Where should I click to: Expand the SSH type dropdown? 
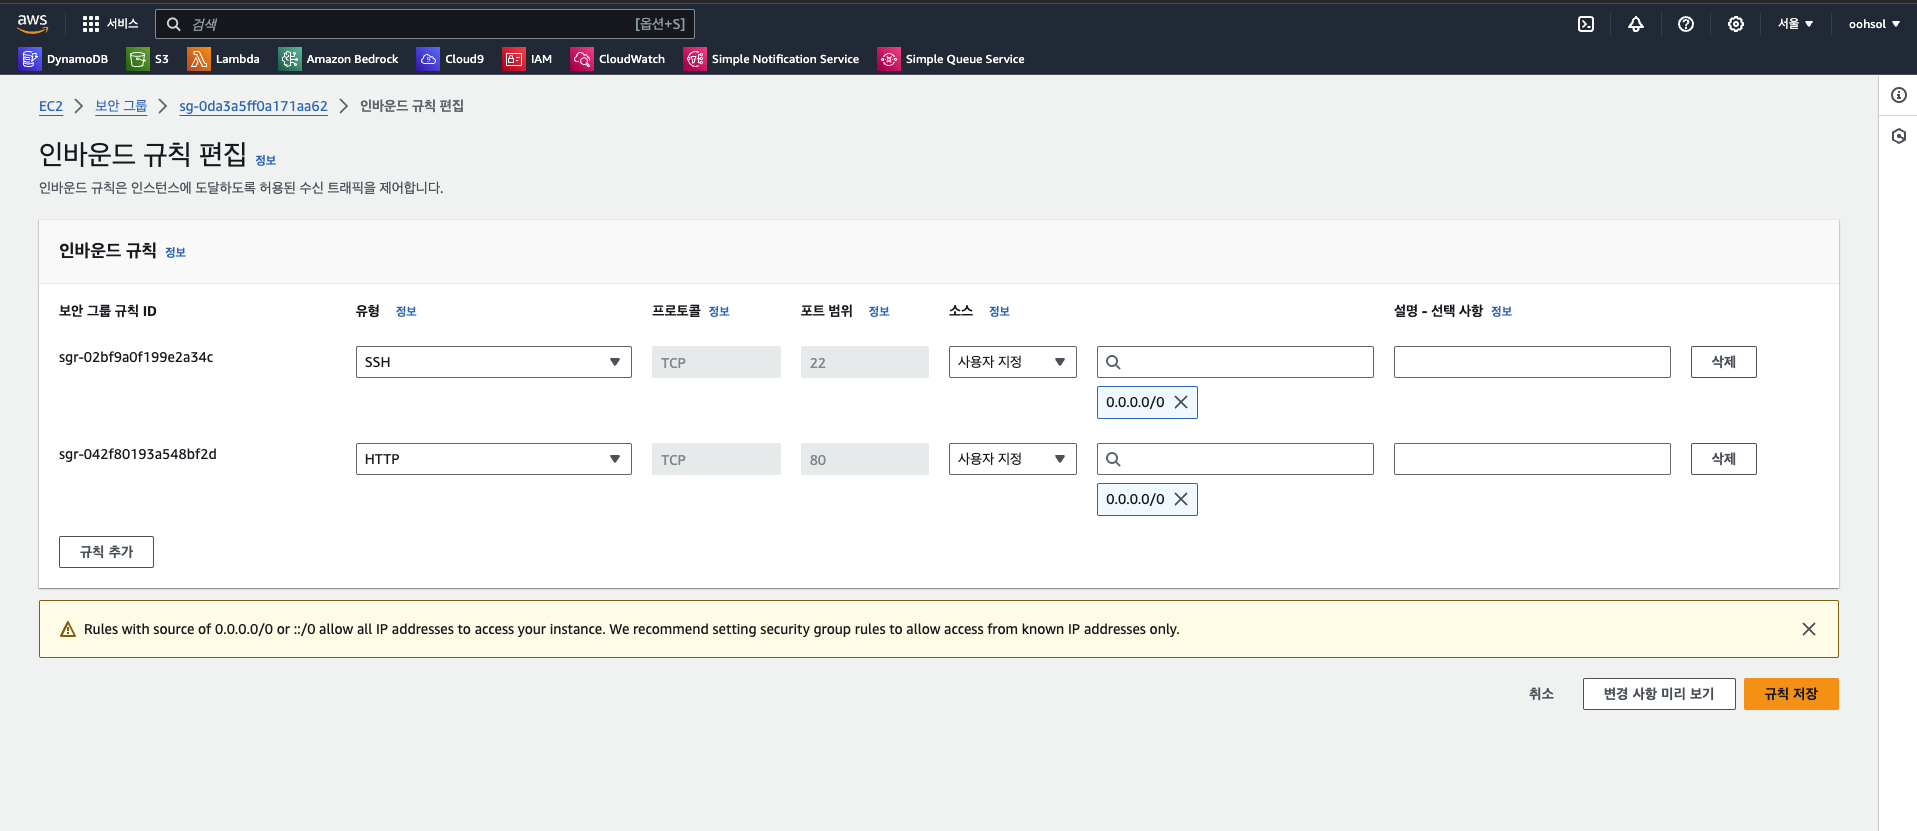[493, 362]
